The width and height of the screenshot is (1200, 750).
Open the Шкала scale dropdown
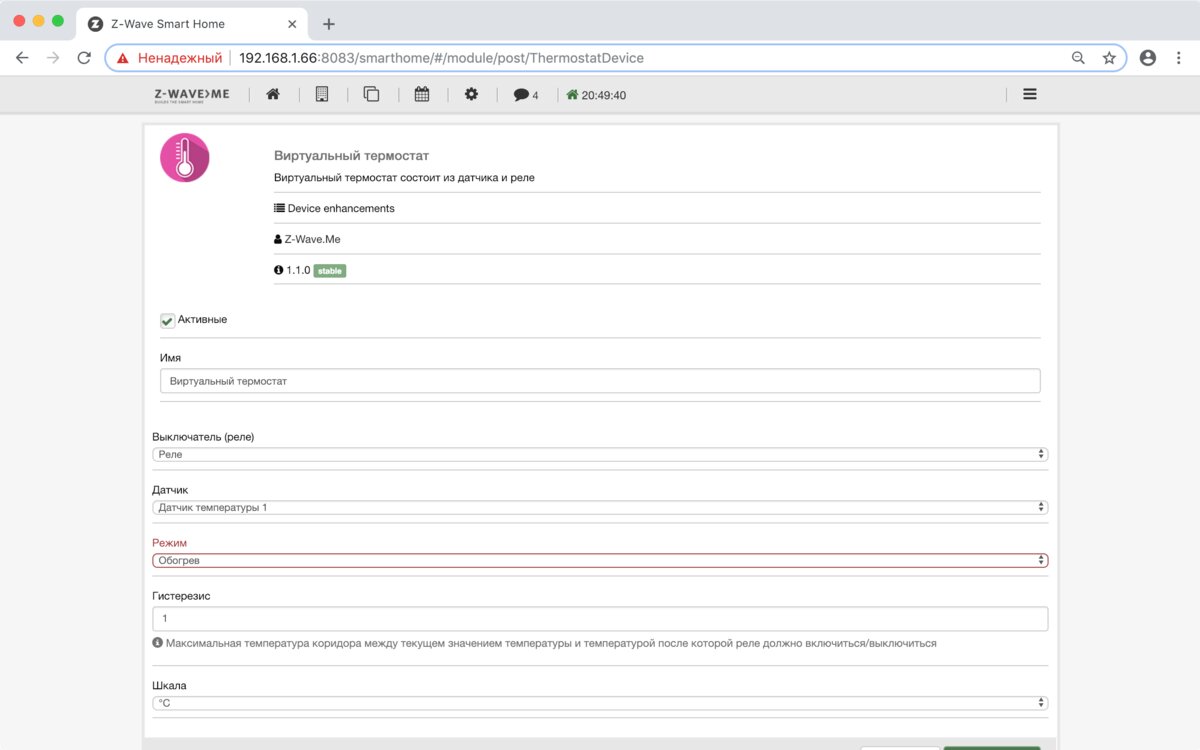pos(600,703)
